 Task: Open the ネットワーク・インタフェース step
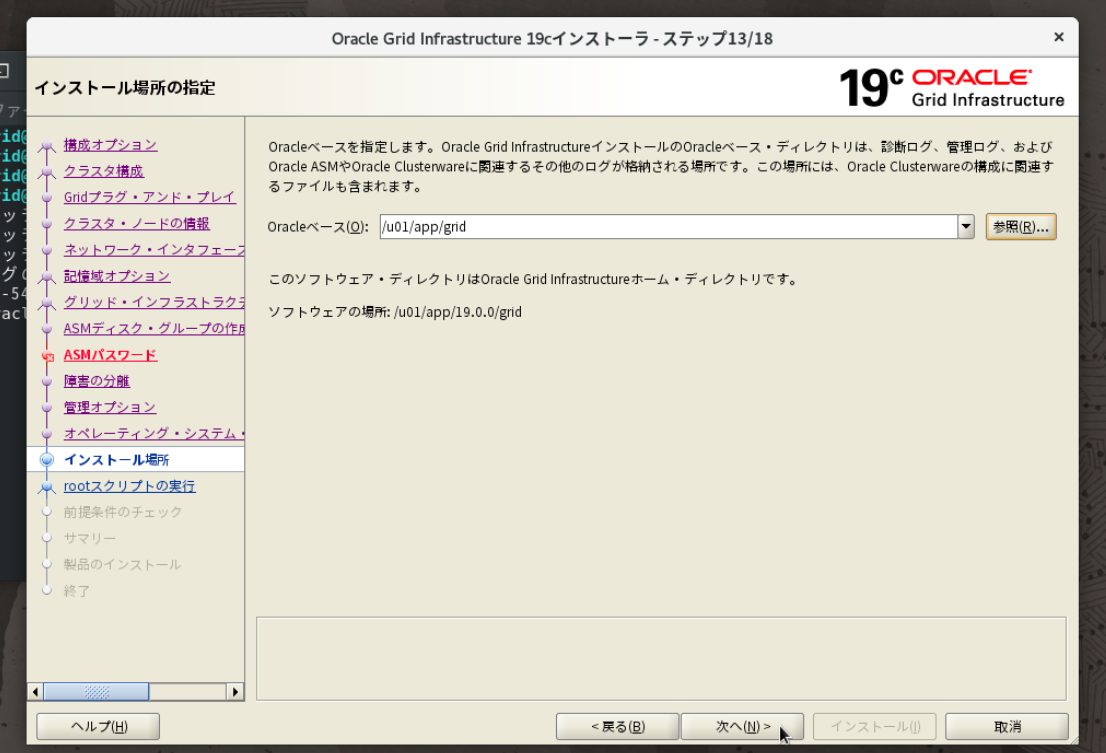[x=154, y=250]
